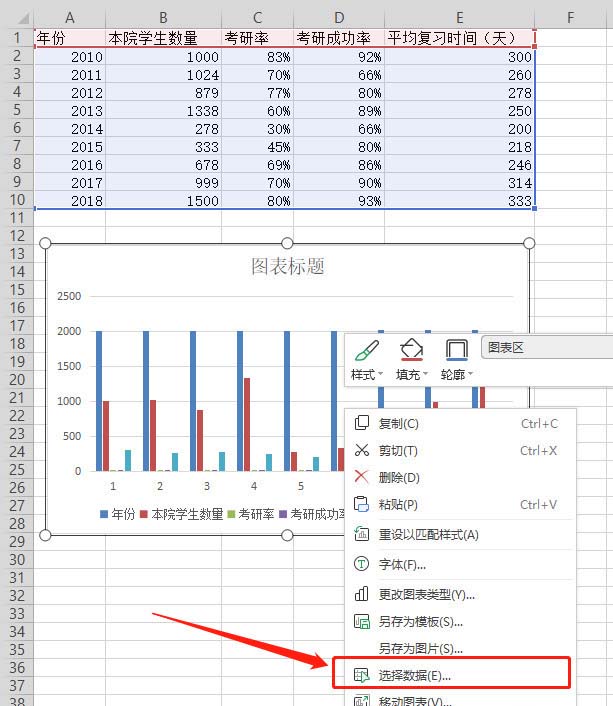613x706 pixels.
Task: Select column D header
Action: (x=339, y=18)
